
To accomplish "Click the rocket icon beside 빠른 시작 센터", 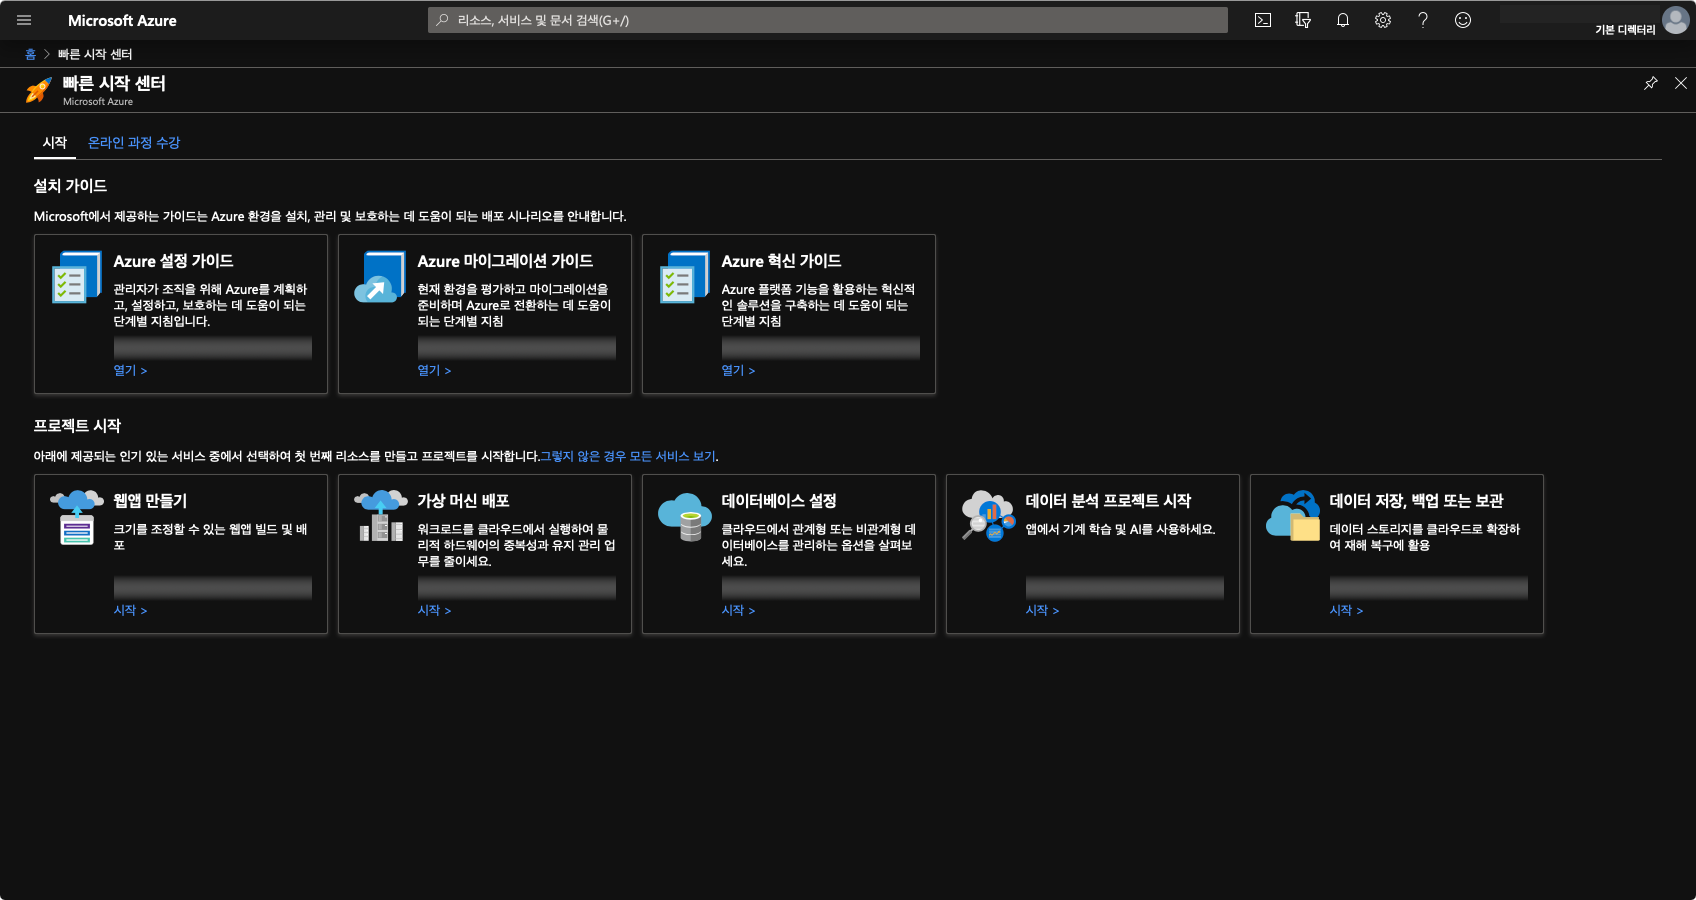I will click(x=39, y=90).
